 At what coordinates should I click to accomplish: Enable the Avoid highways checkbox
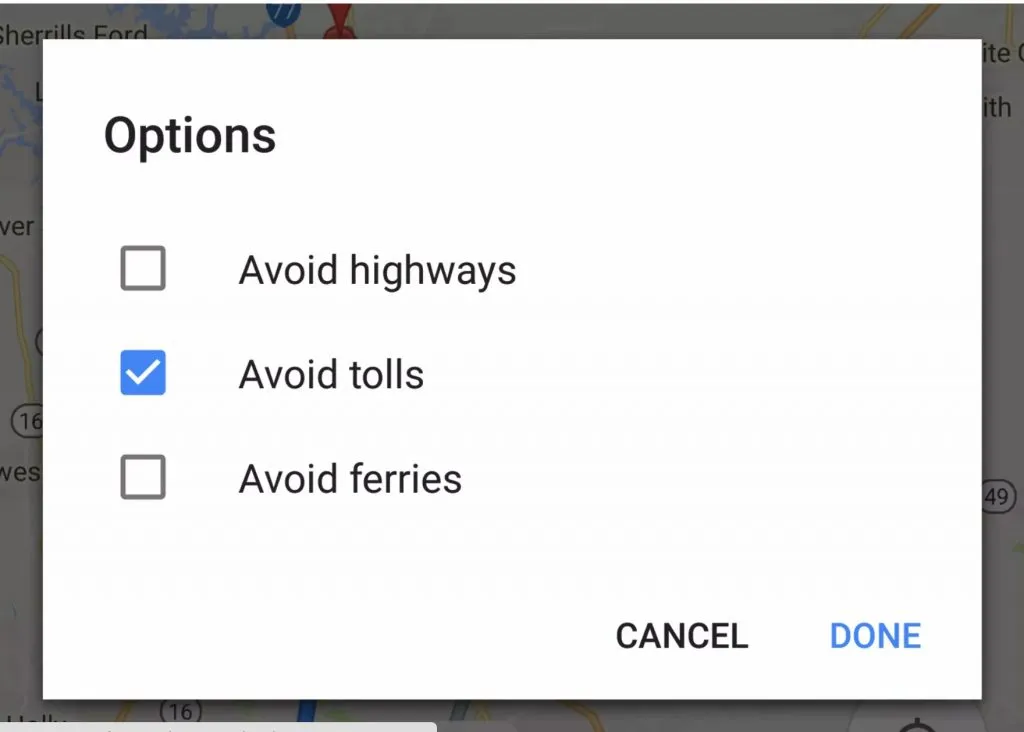tap(143, 270)
